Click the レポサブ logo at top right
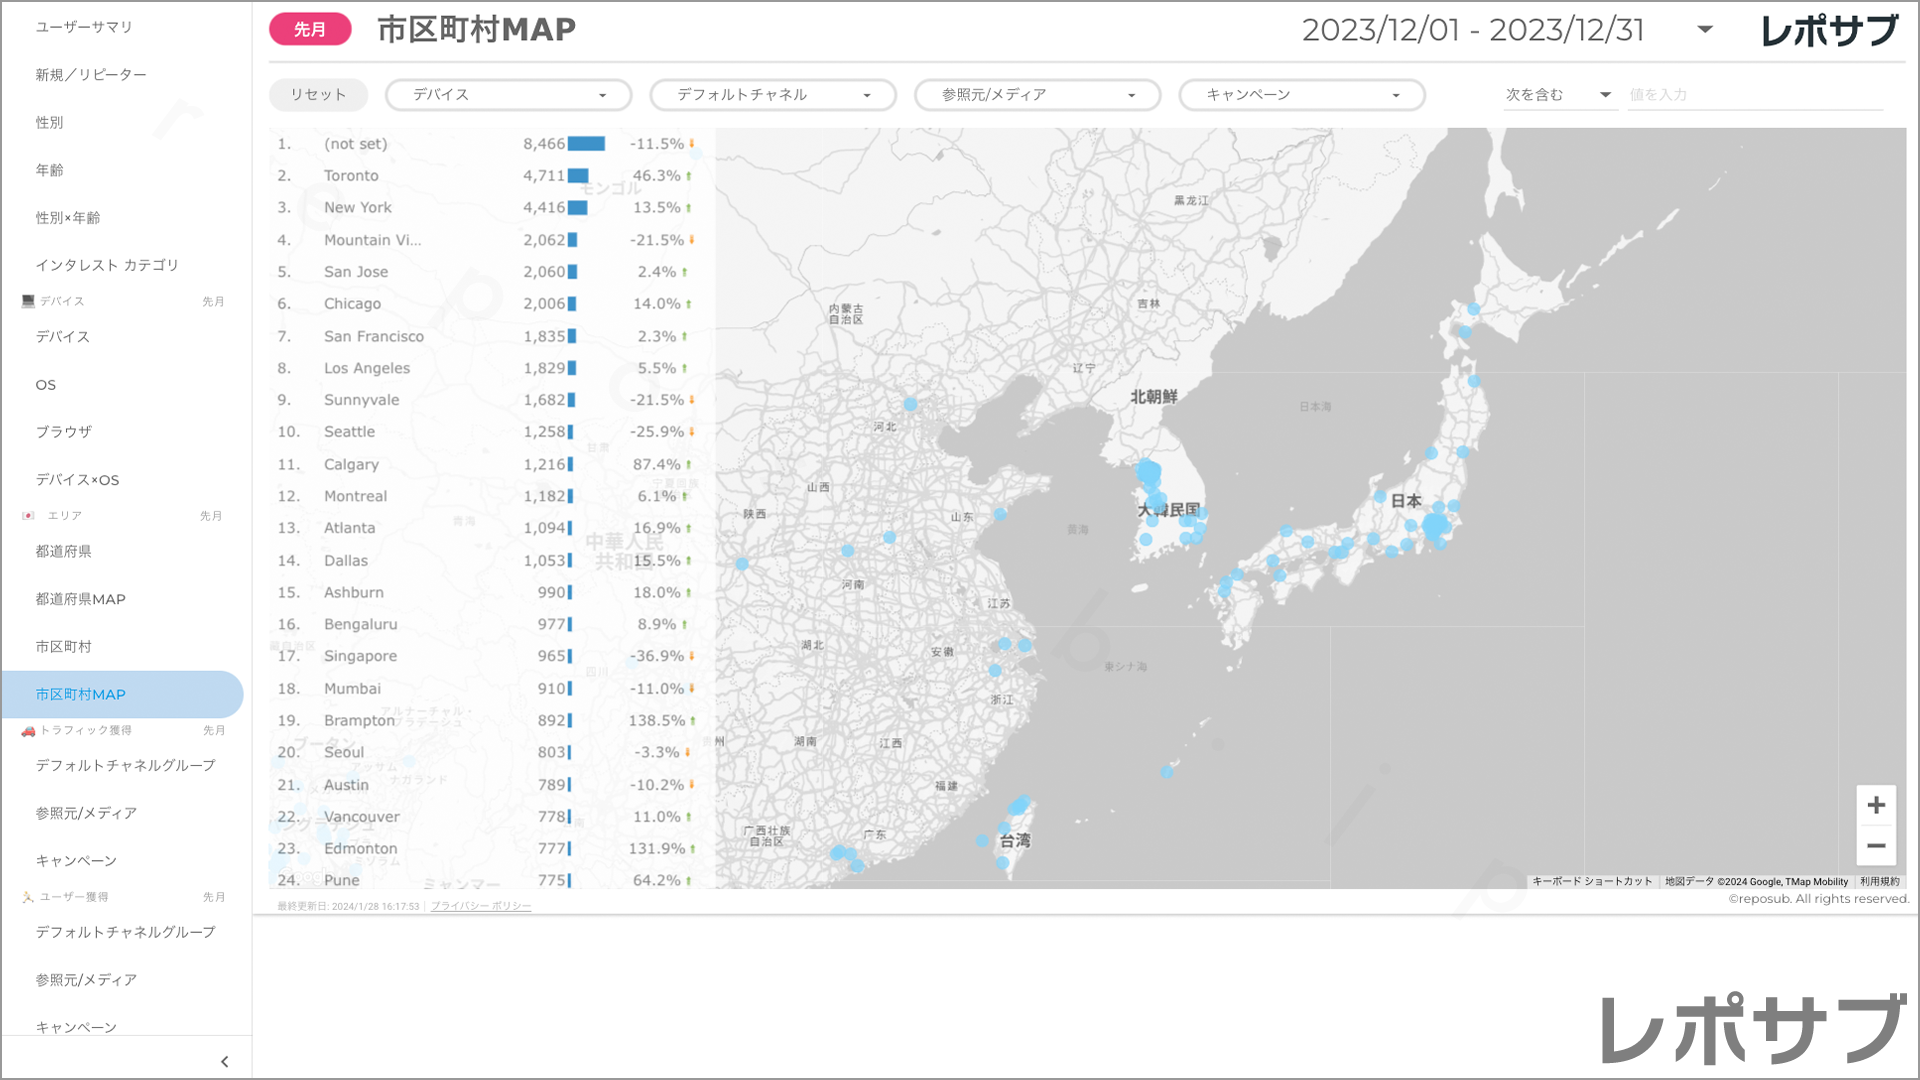This screenshot has height=1080, width=1920. click(x=1829, y=30)
